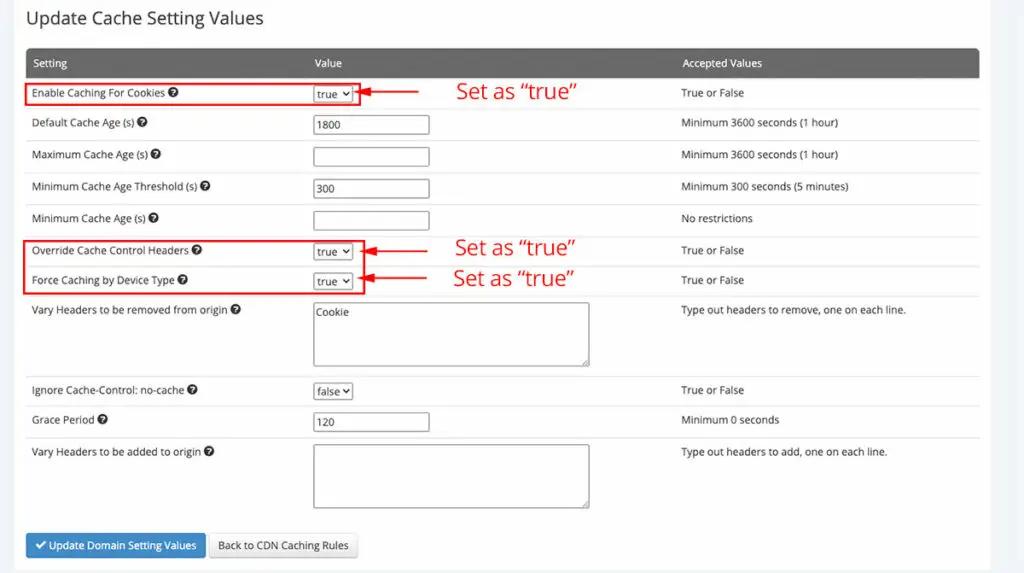Image resolution: width=1024 pixels, height=573 pixels.
Task: Click help icon beside Grace Period
Action: click(103, 419)
